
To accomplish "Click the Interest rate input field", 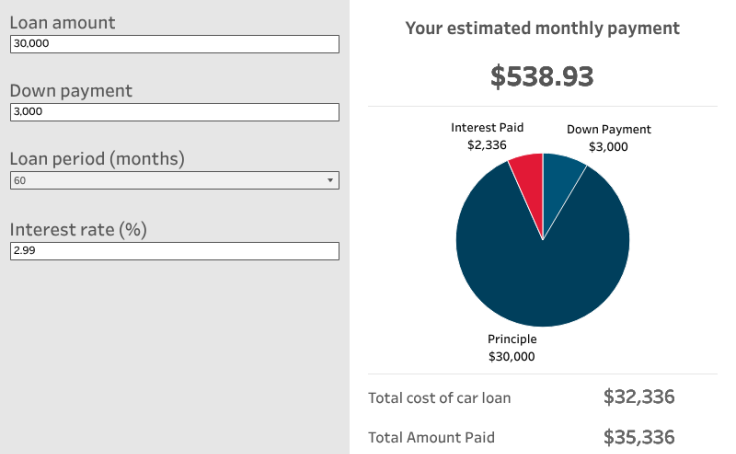I will (x=174, y=250).
